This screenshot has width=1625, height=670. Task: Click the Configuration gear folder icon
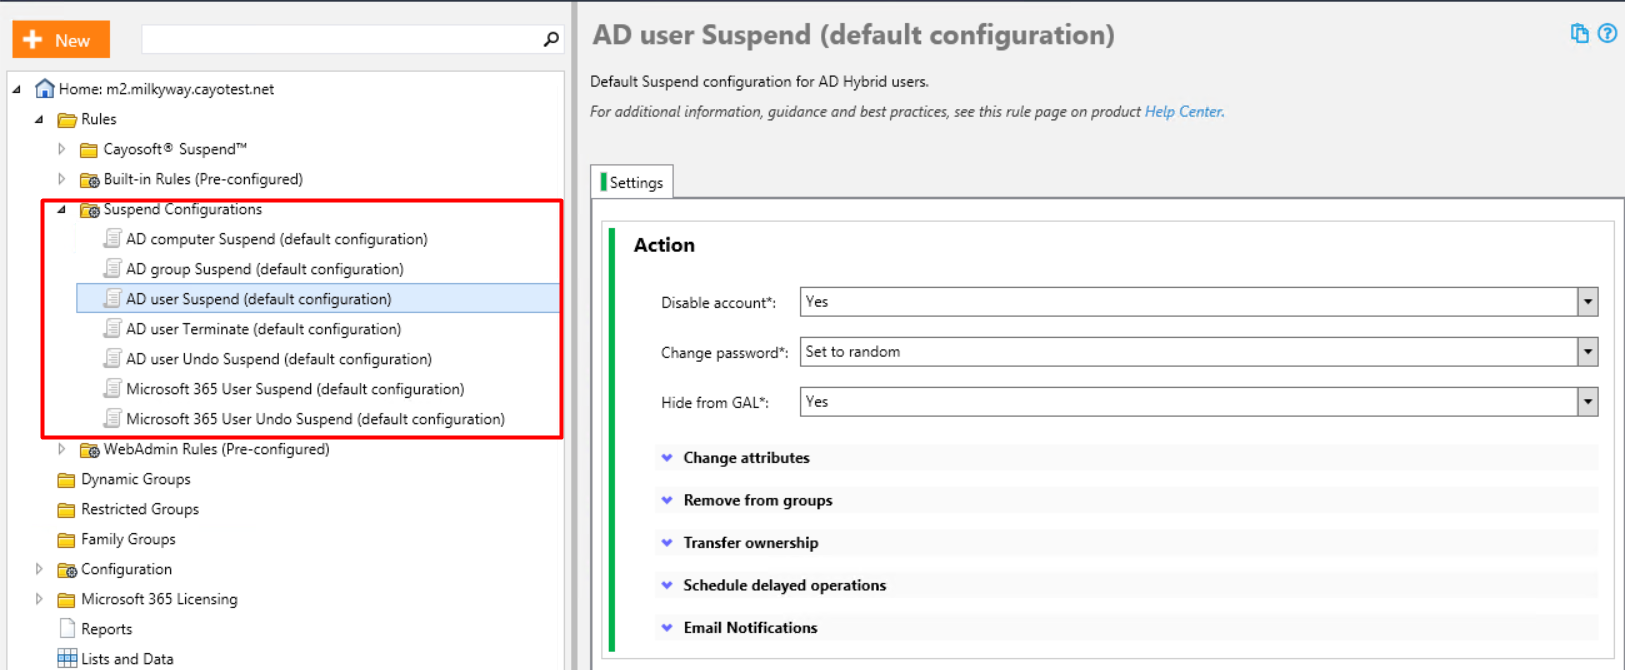point(67,570)
